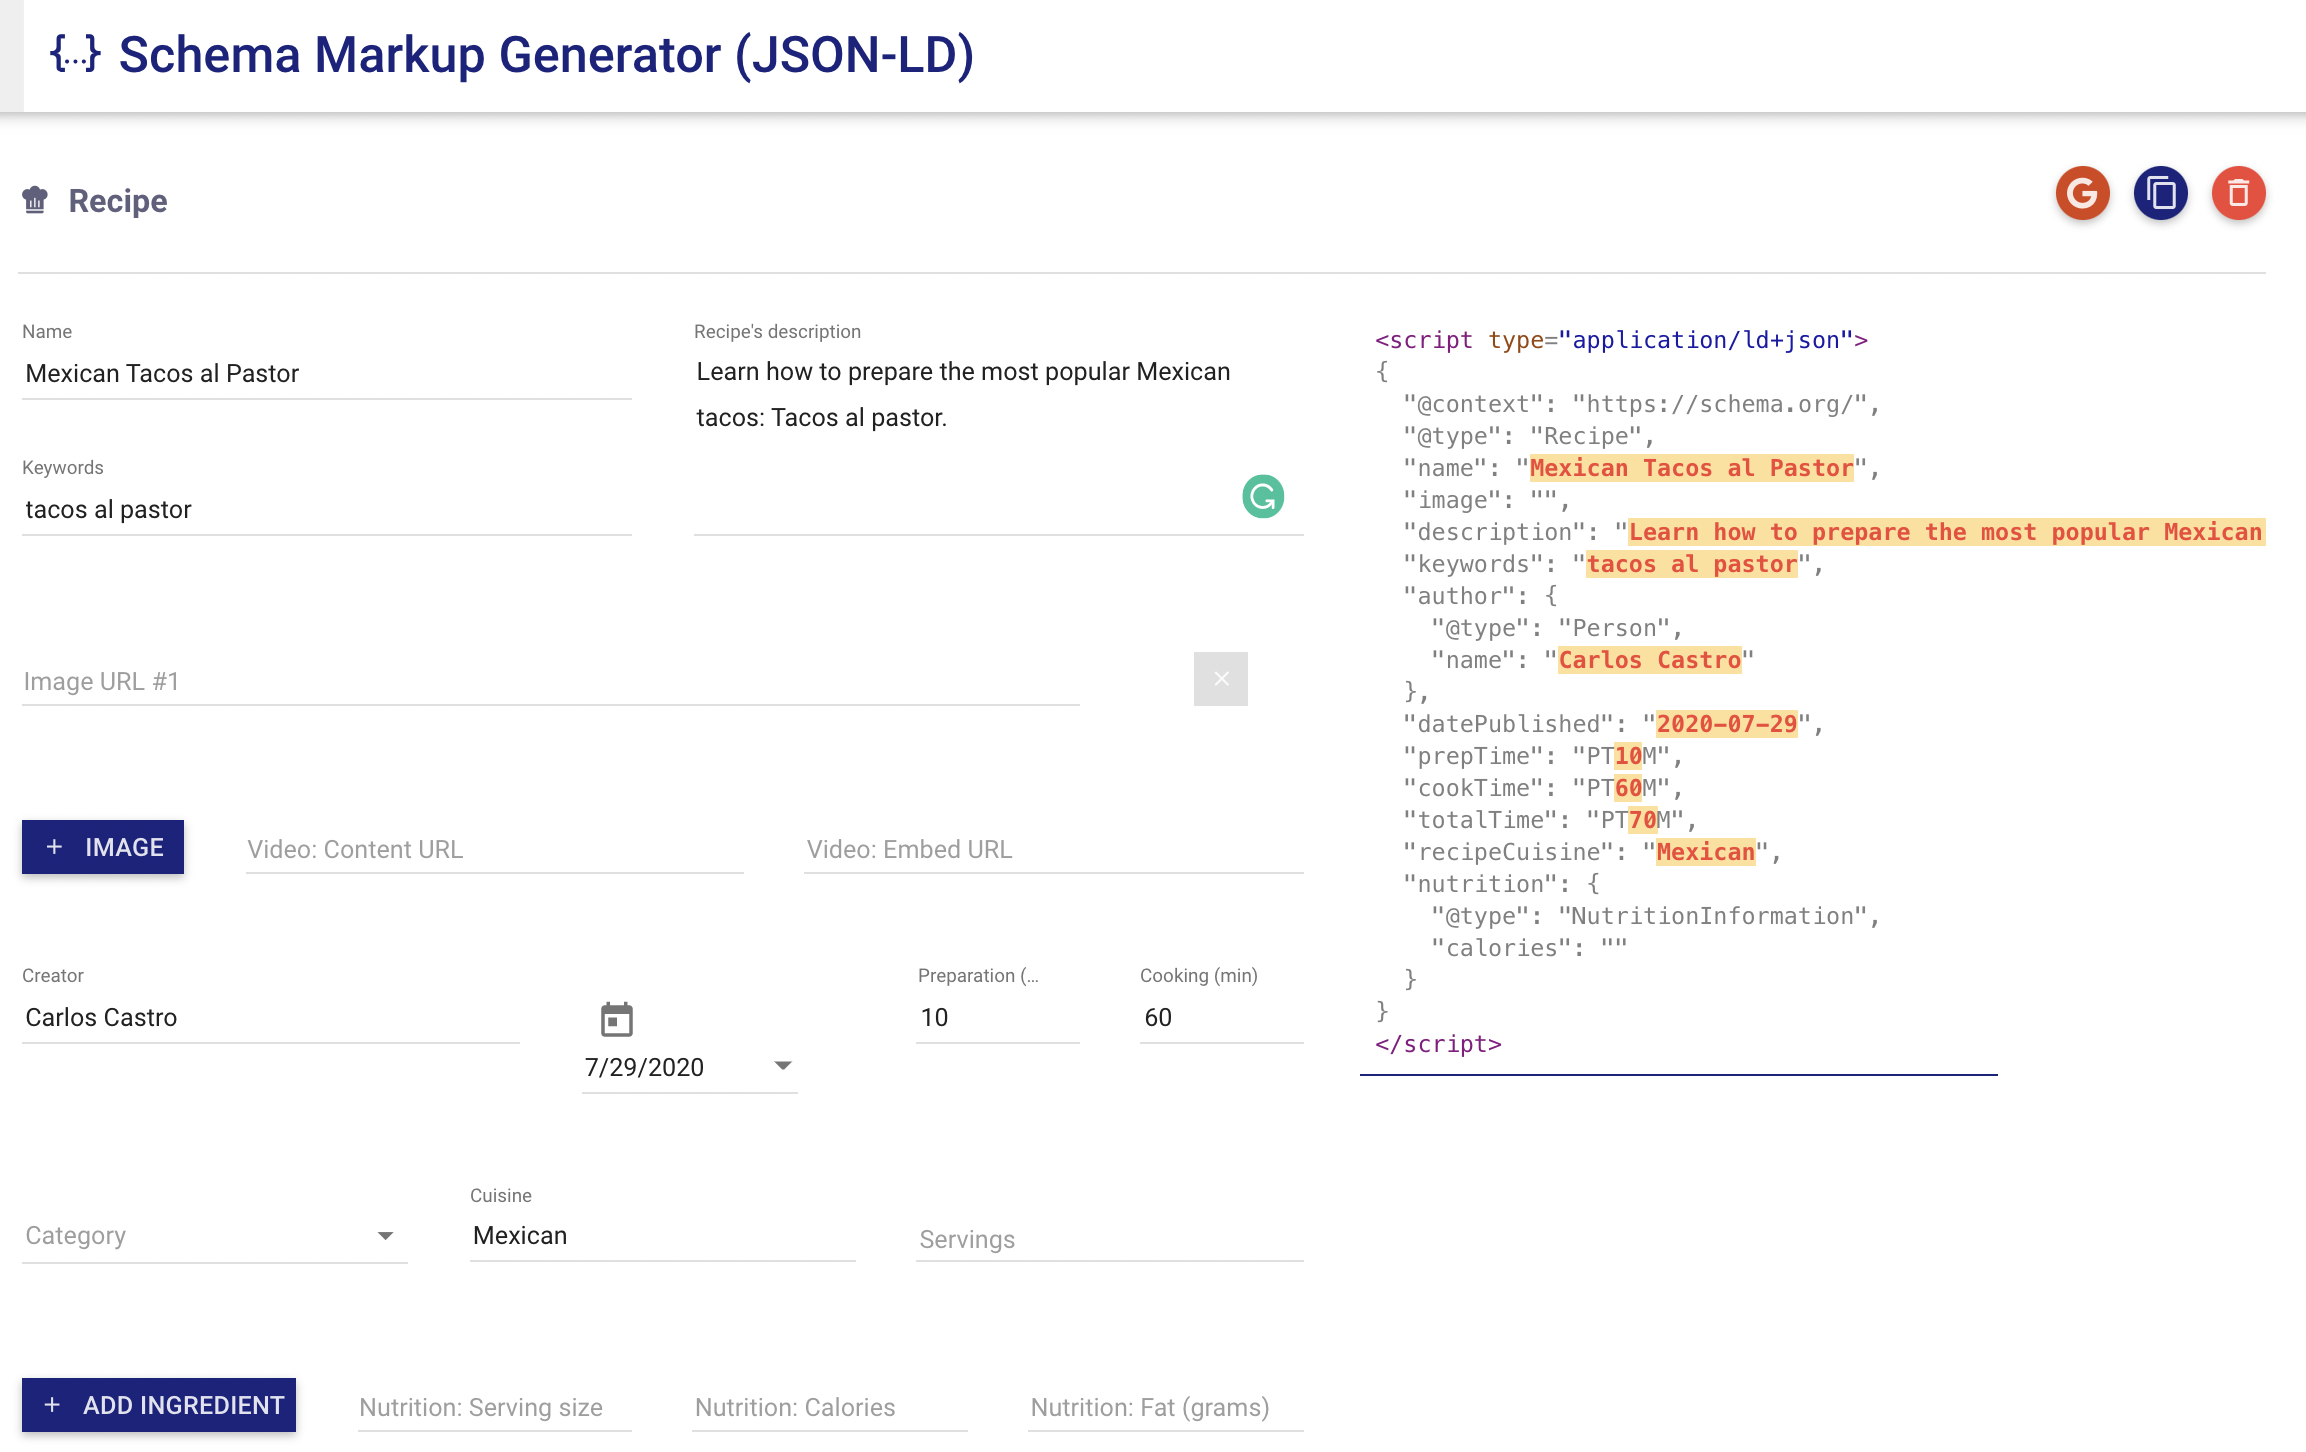Image resolution: width=2306 pixels, height=1452 pixels.
Task: Focus the Name field with Mexican Tacos al Pastor
Action: pos(327,374)
